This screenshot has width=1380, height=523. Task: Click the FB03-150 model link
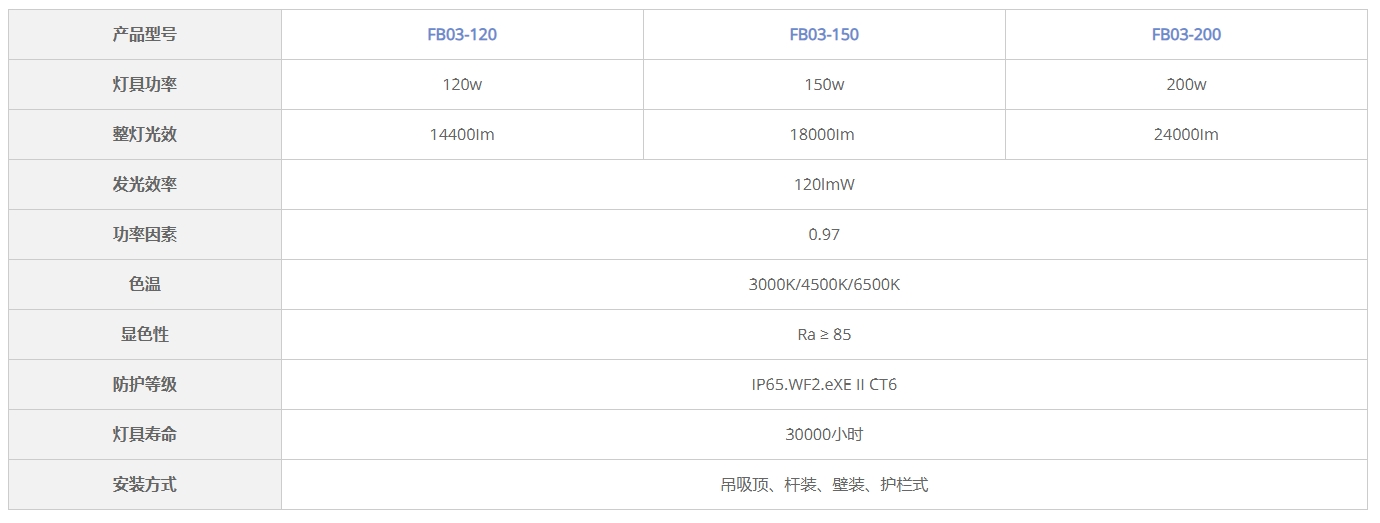click(824, 35)
